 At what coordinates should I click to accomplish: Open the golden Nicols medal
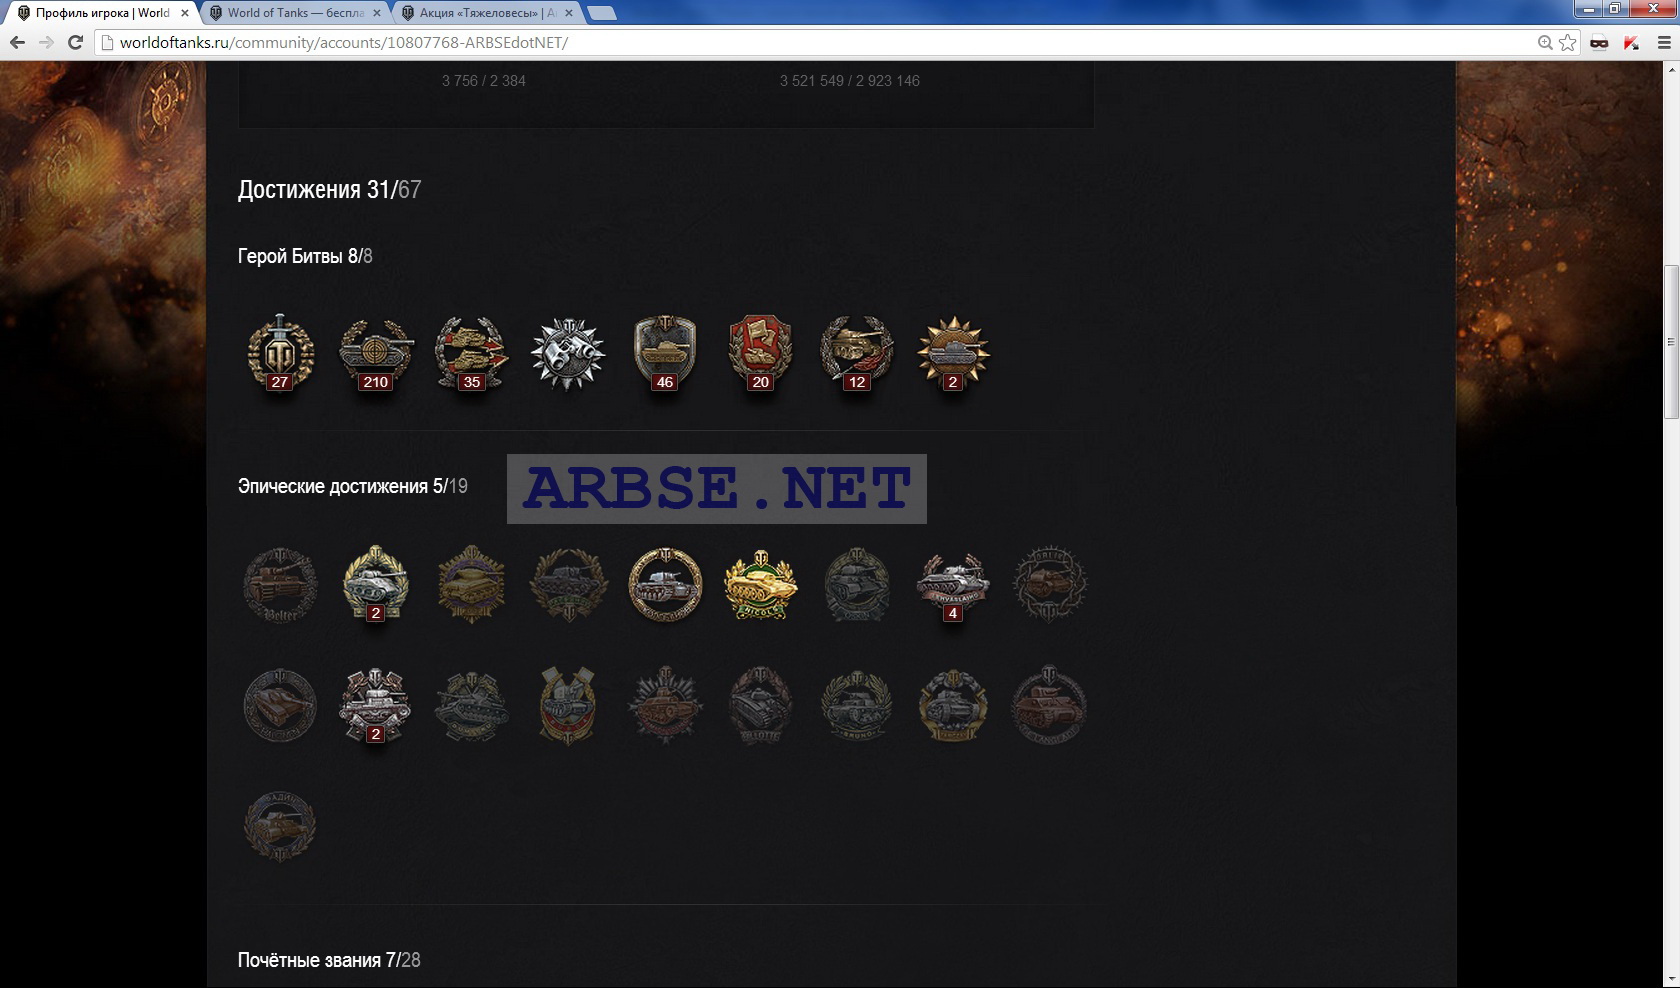[760, 584]
